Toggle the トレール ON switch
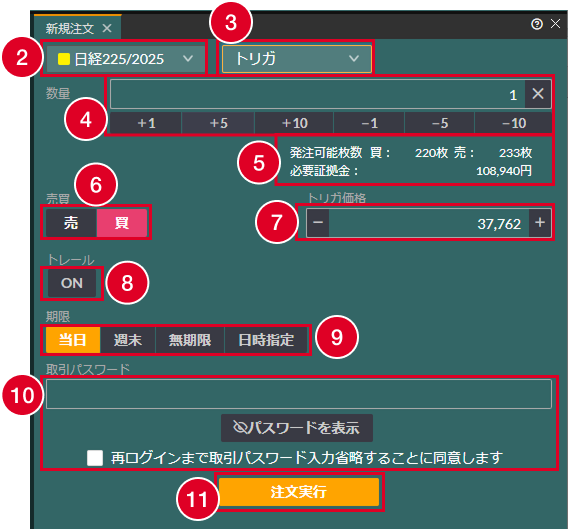 72,283
